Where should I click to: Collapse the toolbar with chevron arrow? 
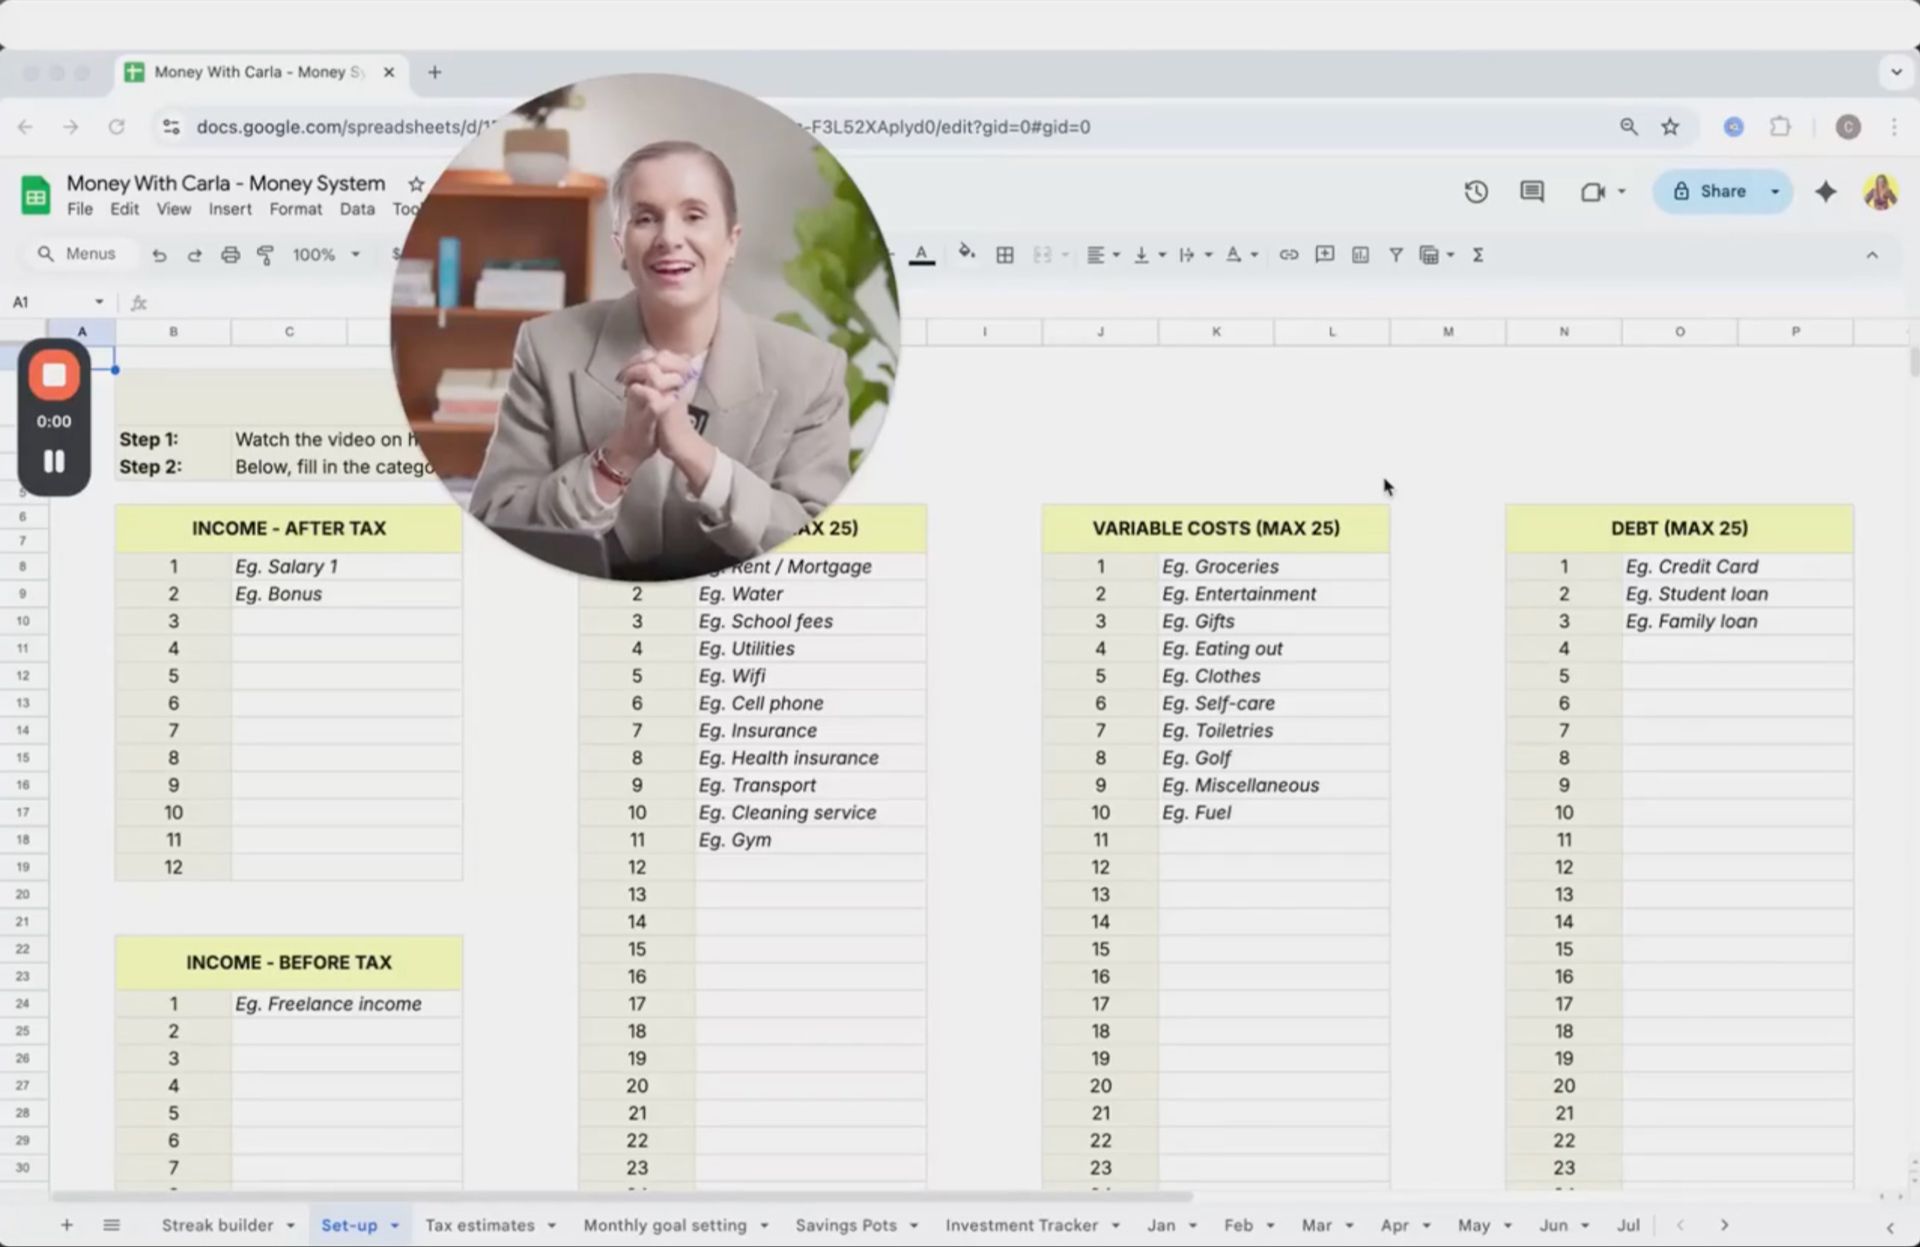1871,255
